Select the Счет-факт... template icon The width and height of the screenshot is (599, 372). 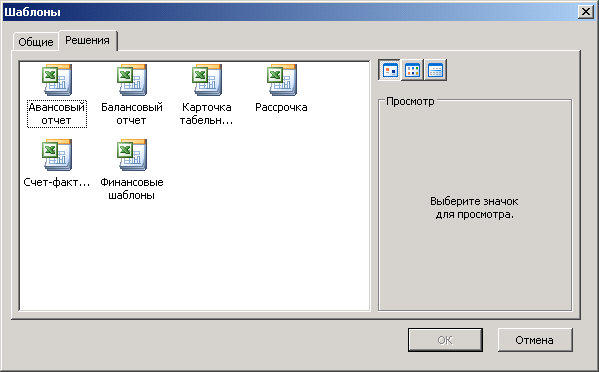click(x=57, y=155)
